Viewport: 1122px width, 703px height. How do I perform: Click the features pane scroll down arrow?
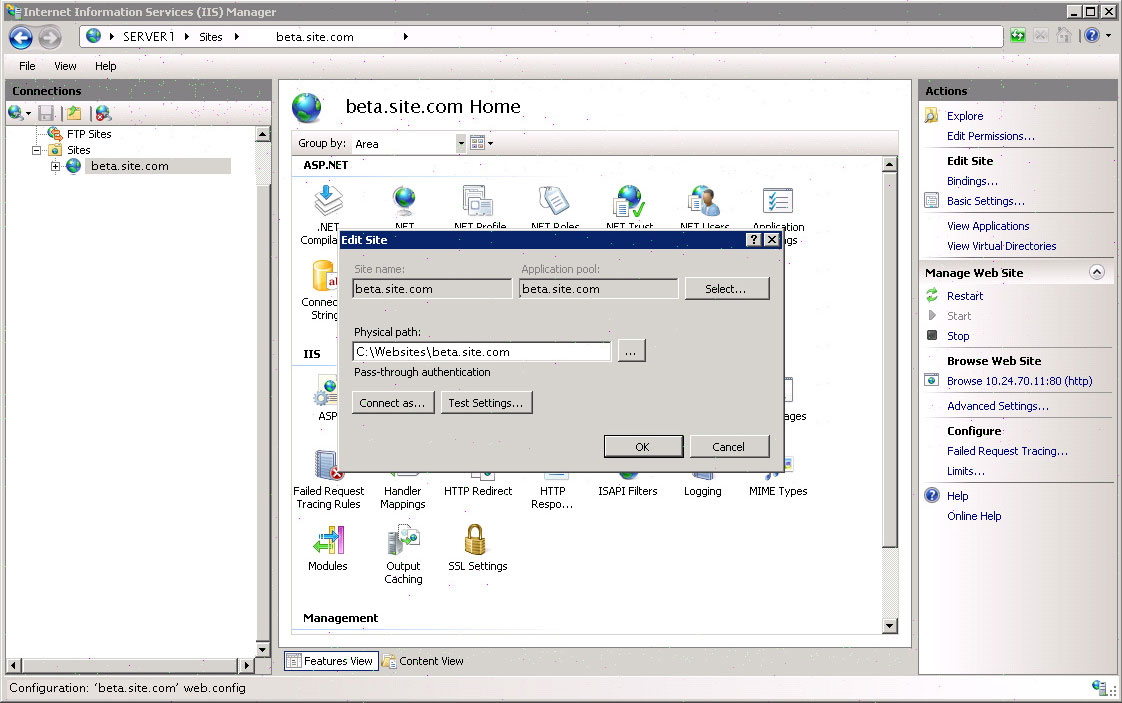point(889,626)
